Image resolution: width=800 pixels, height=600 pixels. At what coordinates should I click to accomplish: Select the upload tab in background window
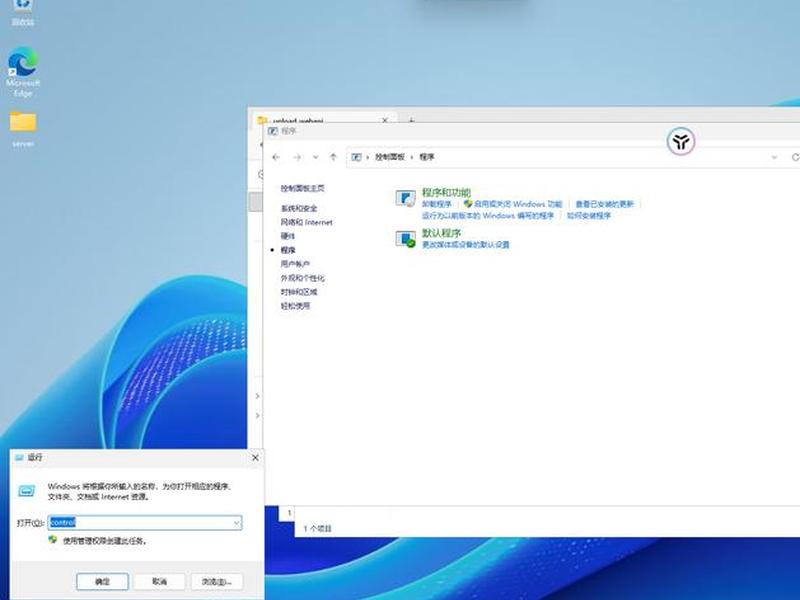coord(324,120)
